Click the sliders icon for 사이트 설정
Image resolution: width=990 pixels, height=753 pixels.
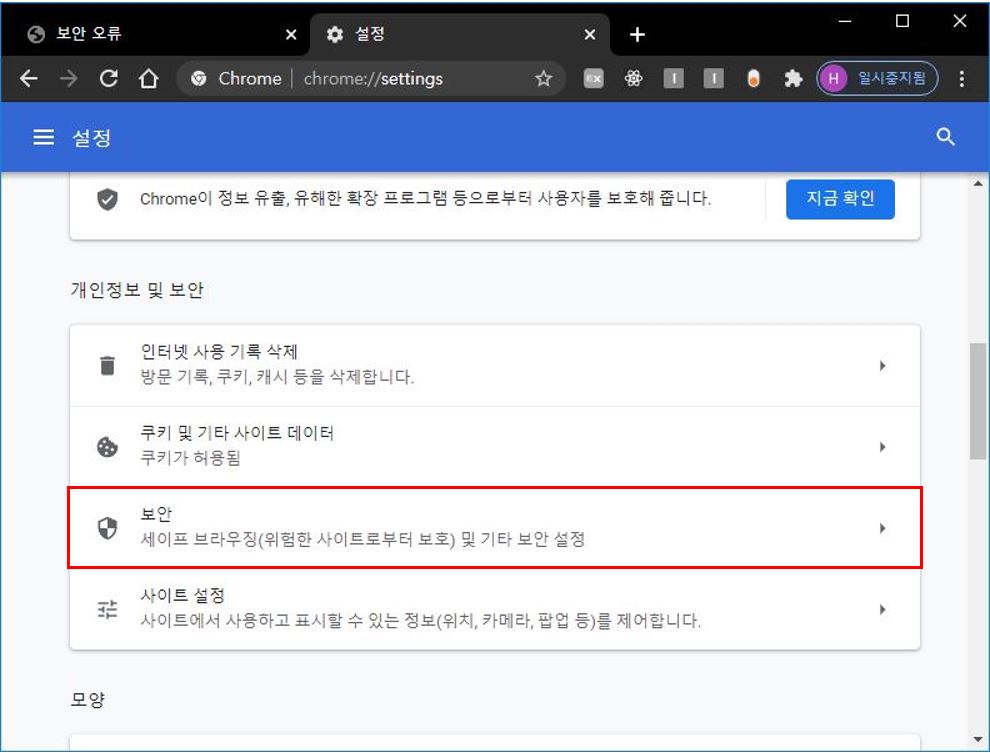[x=107, y=609]
